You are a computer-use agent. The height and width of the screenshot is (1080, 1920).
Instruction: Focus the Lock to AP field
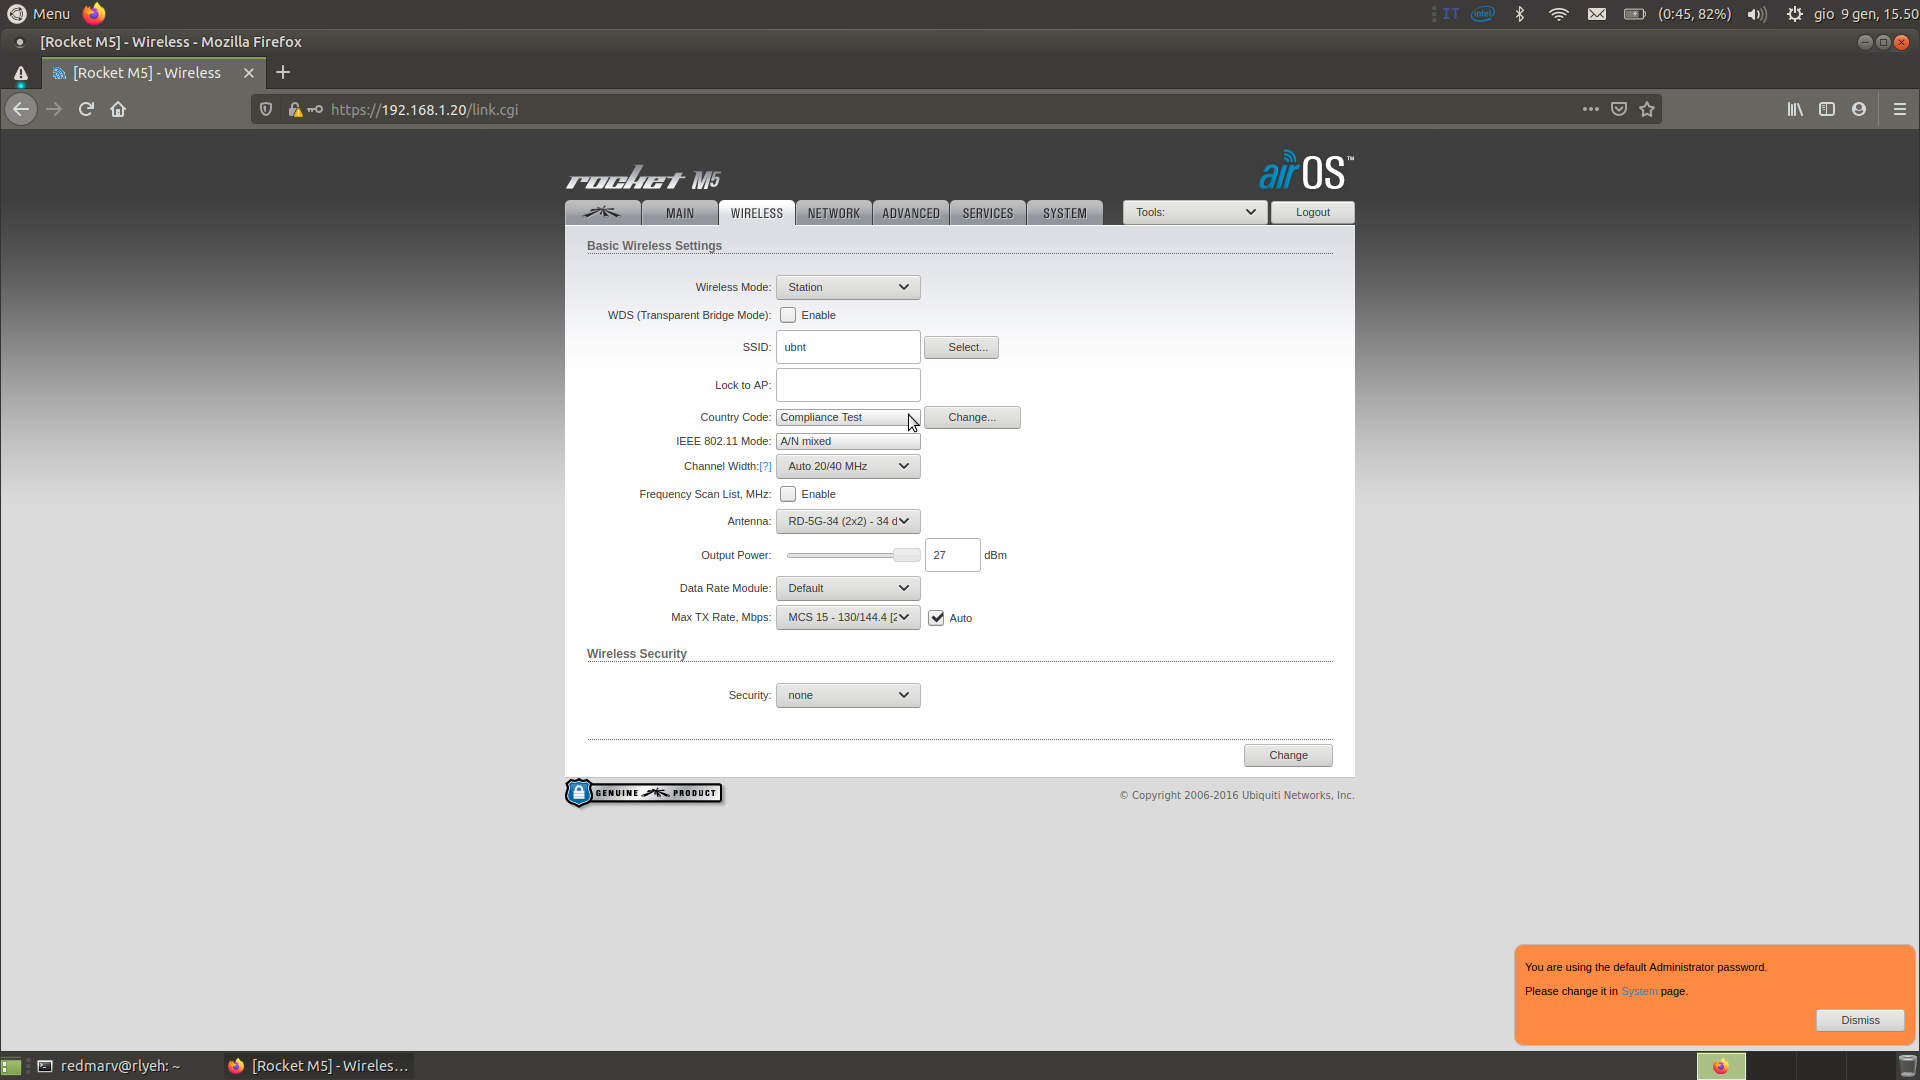tap(848, 385)
